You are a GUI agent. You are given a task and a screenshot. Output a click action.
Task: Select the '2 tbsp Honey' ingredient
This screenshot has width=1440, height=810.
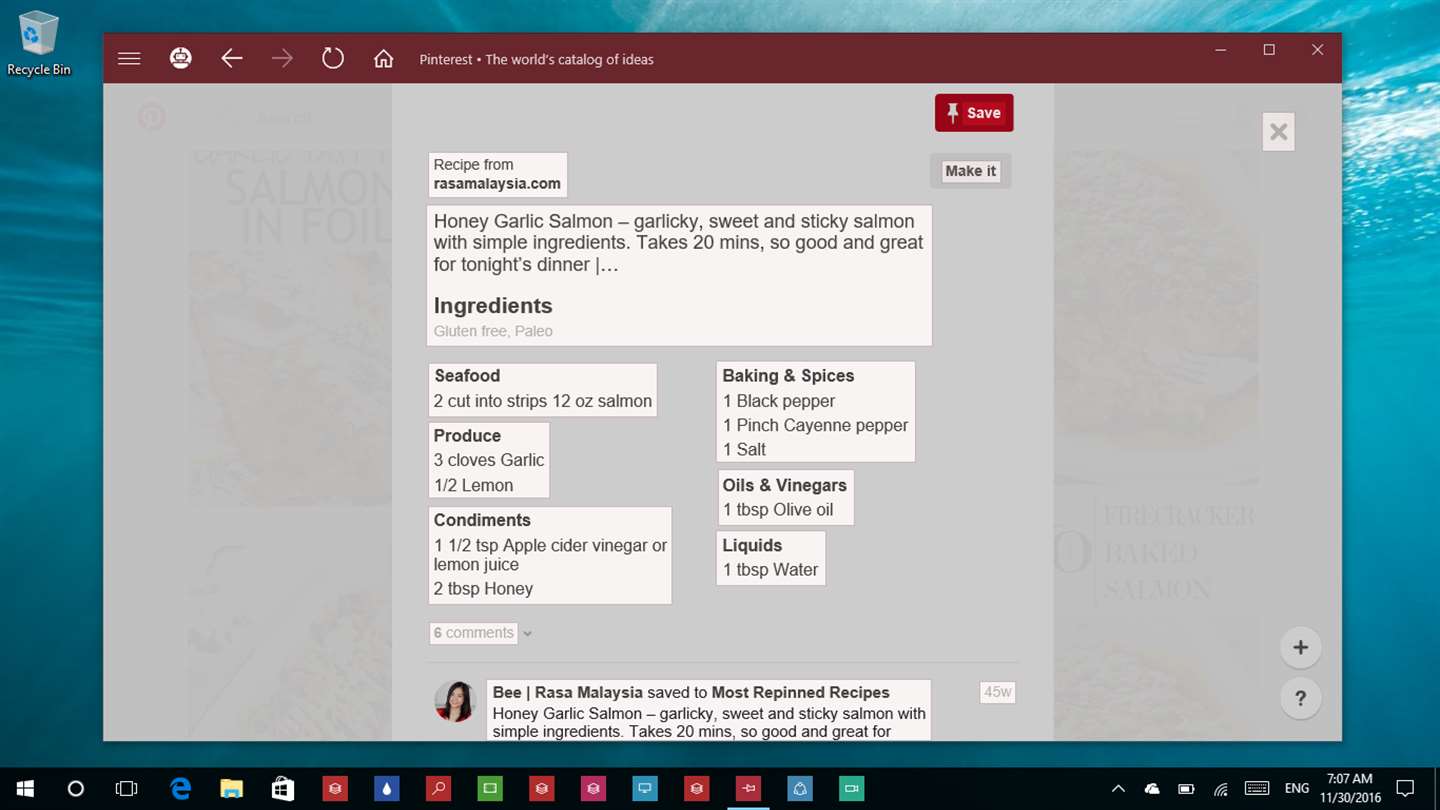coord(483,589)
